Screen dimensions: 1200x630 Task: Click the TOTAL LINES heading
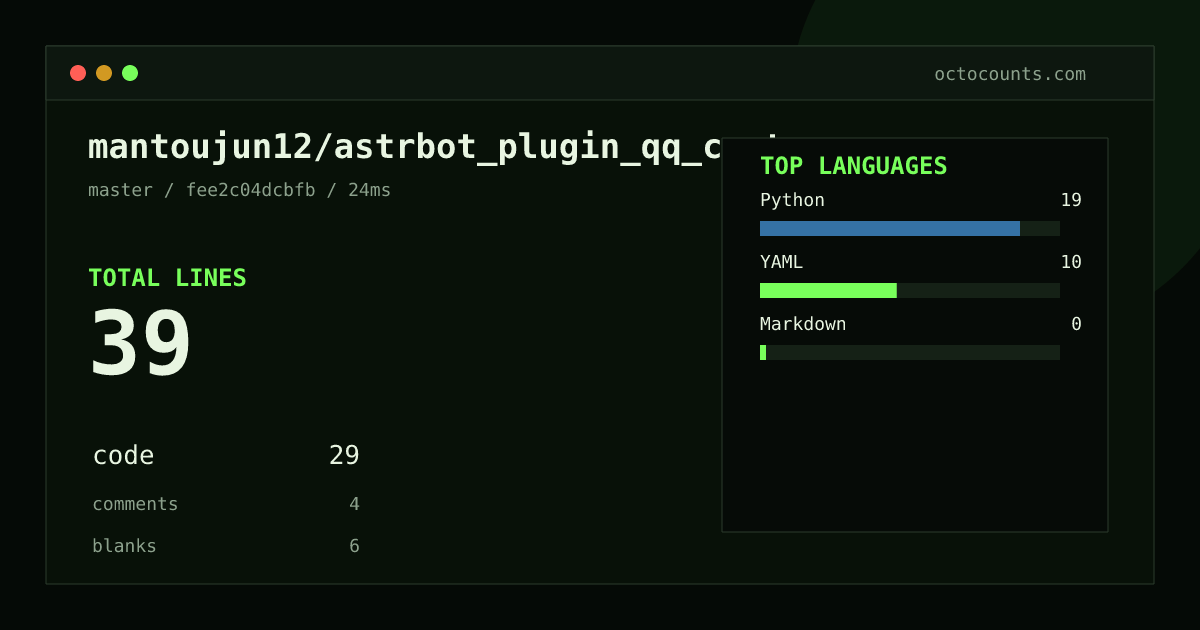[167, 278]
